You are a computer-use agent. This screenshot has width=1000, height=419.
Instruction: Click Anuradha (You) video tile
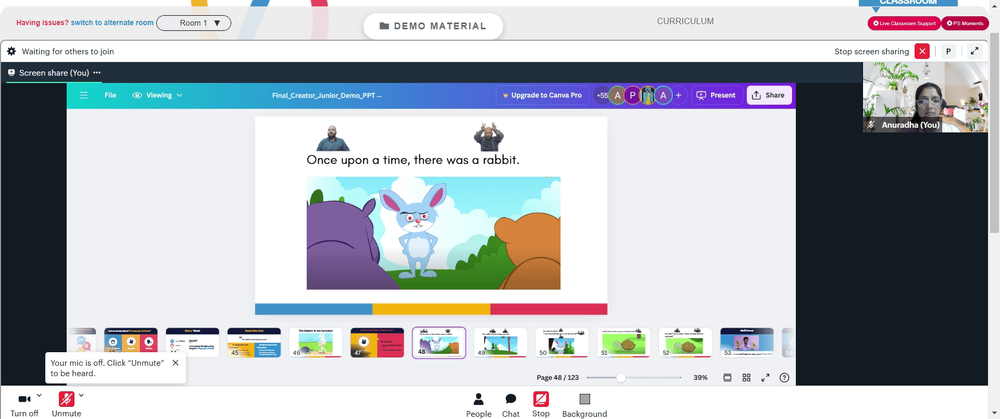925,97
